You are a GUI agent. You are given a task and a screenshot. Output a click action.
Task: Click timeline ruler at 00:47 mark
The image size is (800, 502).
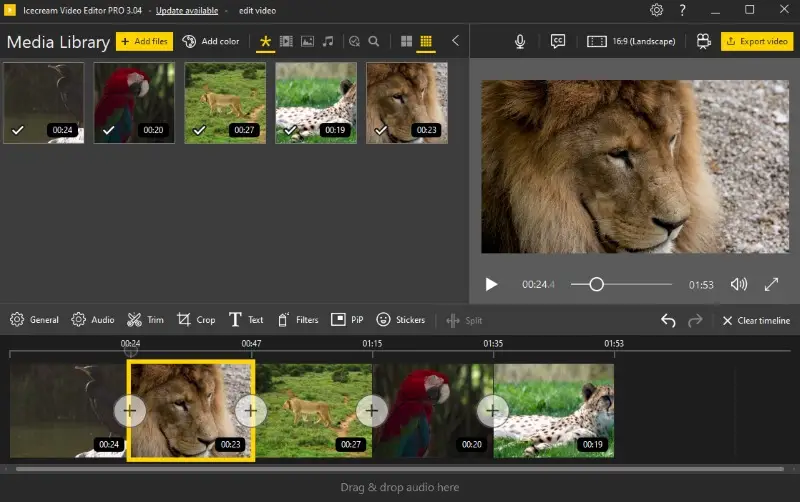pyautogui.click(x=251, y=344)
